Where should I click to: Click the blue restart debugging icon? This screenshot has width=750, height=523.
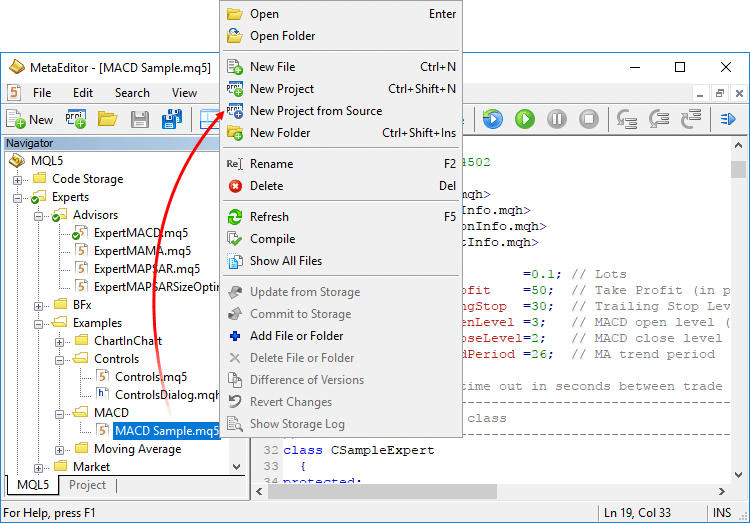(x=492, y=119)
